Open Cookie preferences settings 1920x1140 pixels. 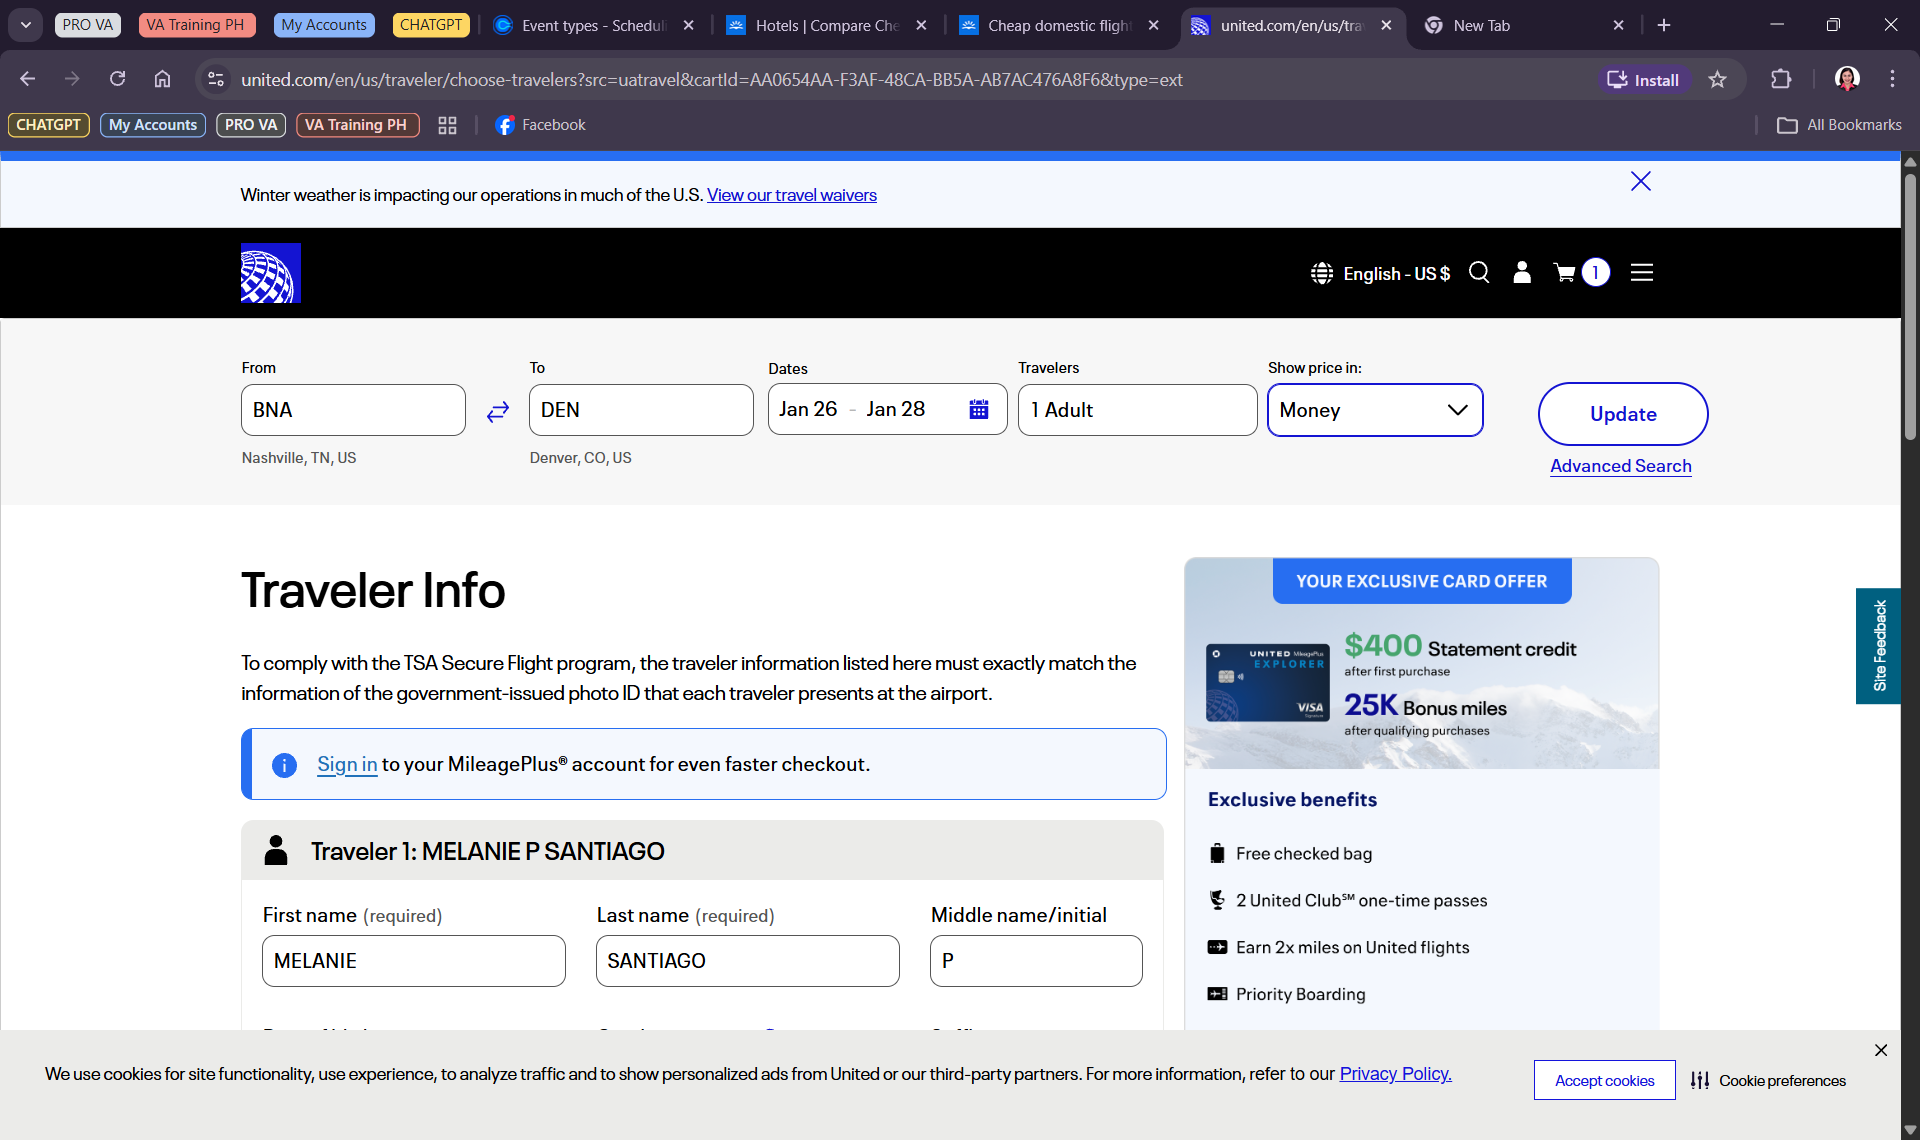pyautogui.click(x=1768, y=1080)
